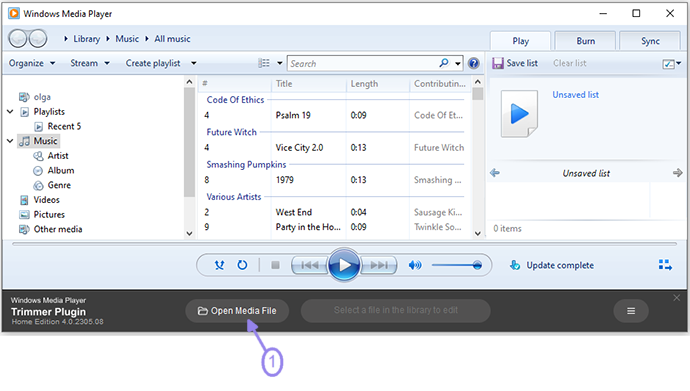Viewport: 690px width, 391px height.
Task: Click Open Media File button
Action: click(237, 311)
